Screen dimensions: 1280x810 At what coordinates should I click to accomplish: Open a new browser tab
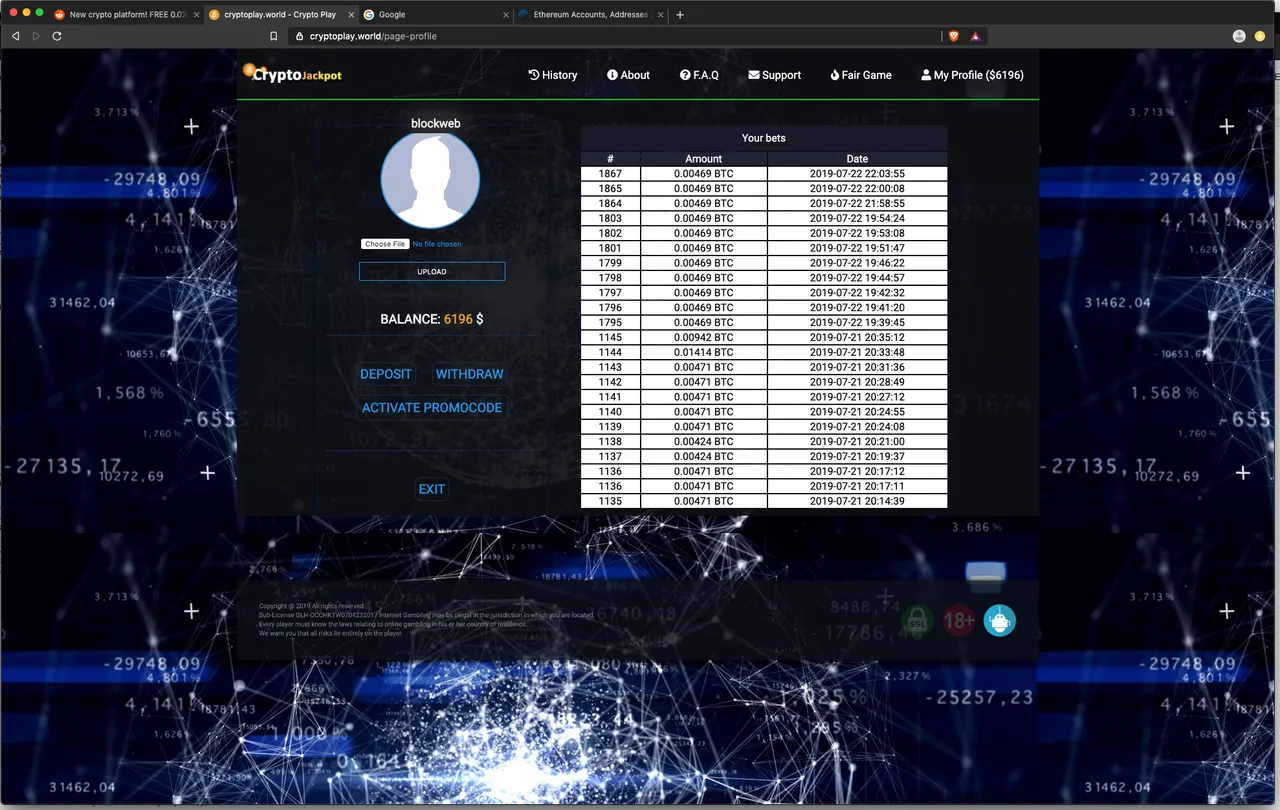pyautogui.click(x=680, y=15)
